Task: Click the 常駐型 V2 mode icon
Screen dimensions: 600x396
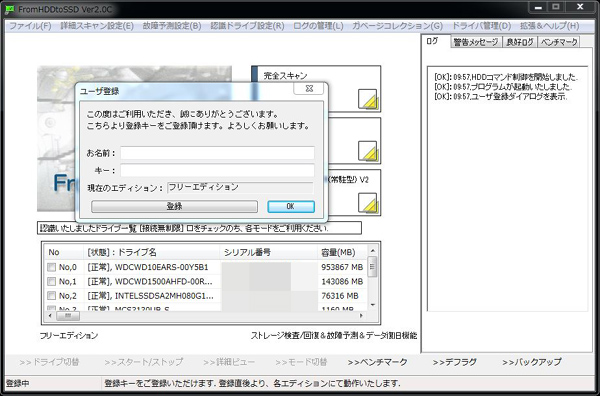Action: click(368, 203)
